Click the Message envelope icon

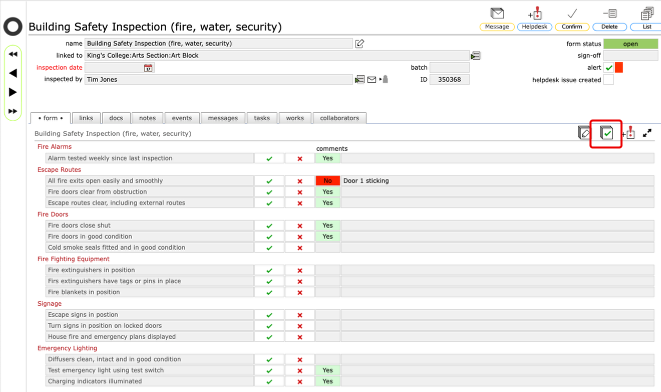coord(497,13)
